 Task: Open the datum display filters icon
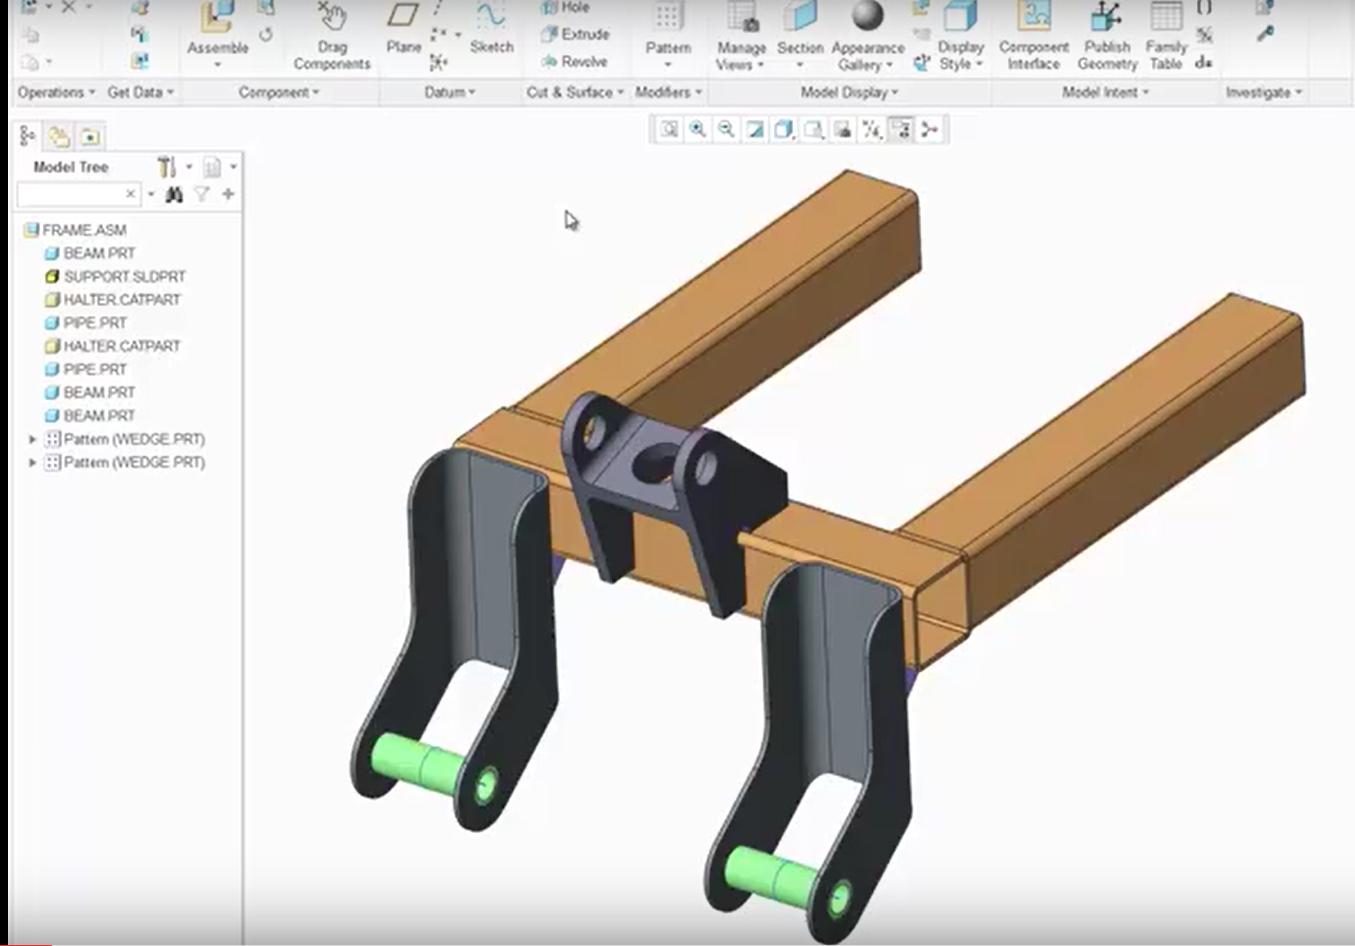click(x=871, y=129)
